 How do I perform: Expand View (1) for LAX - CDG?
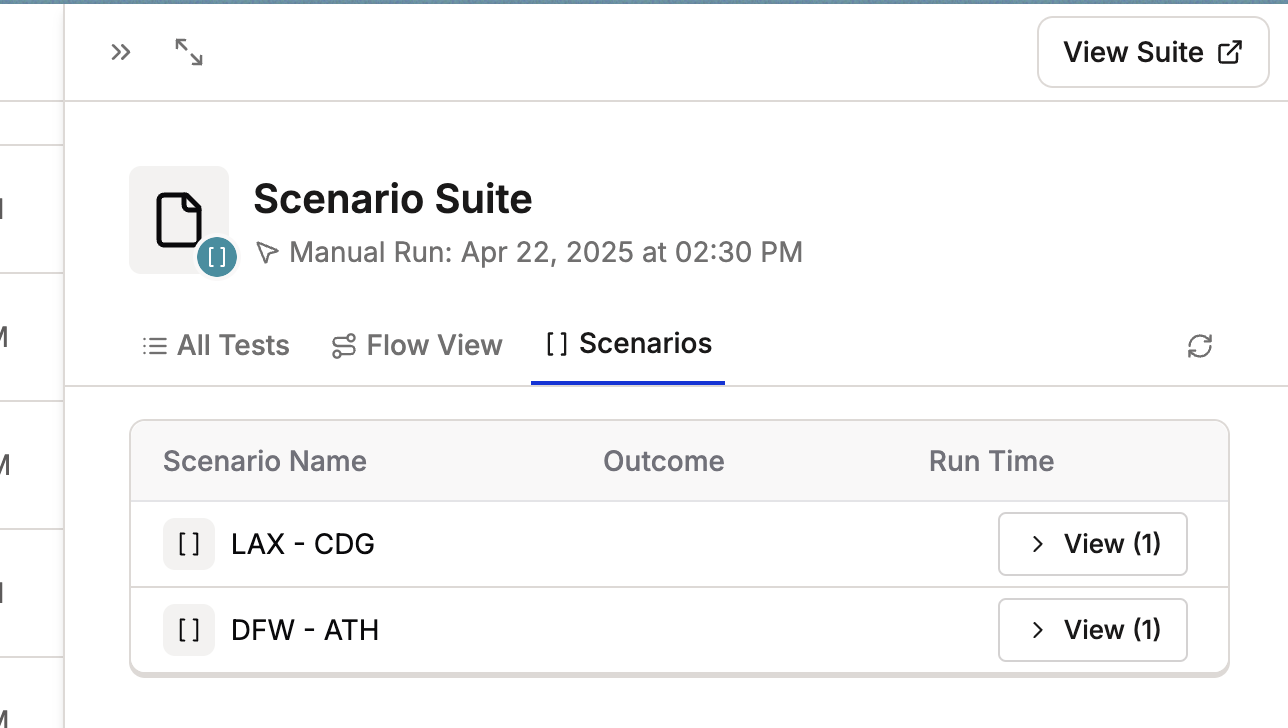[1092, 544]
